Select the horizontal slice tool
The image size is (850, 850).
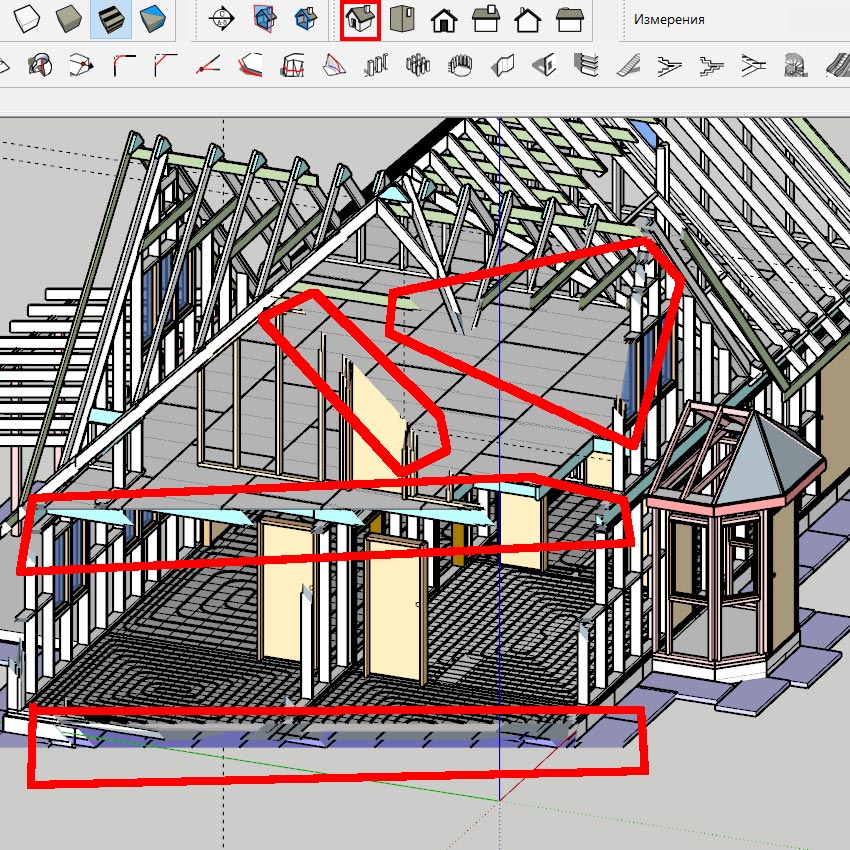pyautogui.click(x=292, y=66)
